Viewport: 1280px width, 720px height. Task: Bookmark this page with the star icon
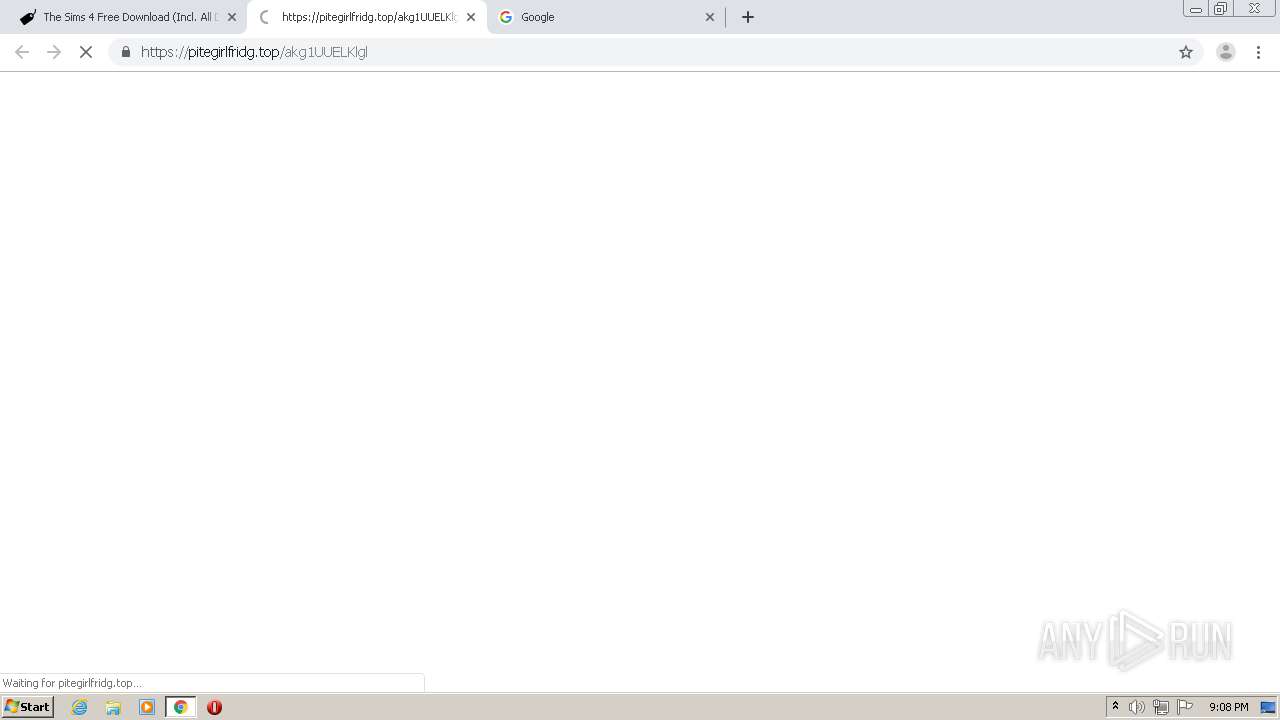coord(1186,52)
